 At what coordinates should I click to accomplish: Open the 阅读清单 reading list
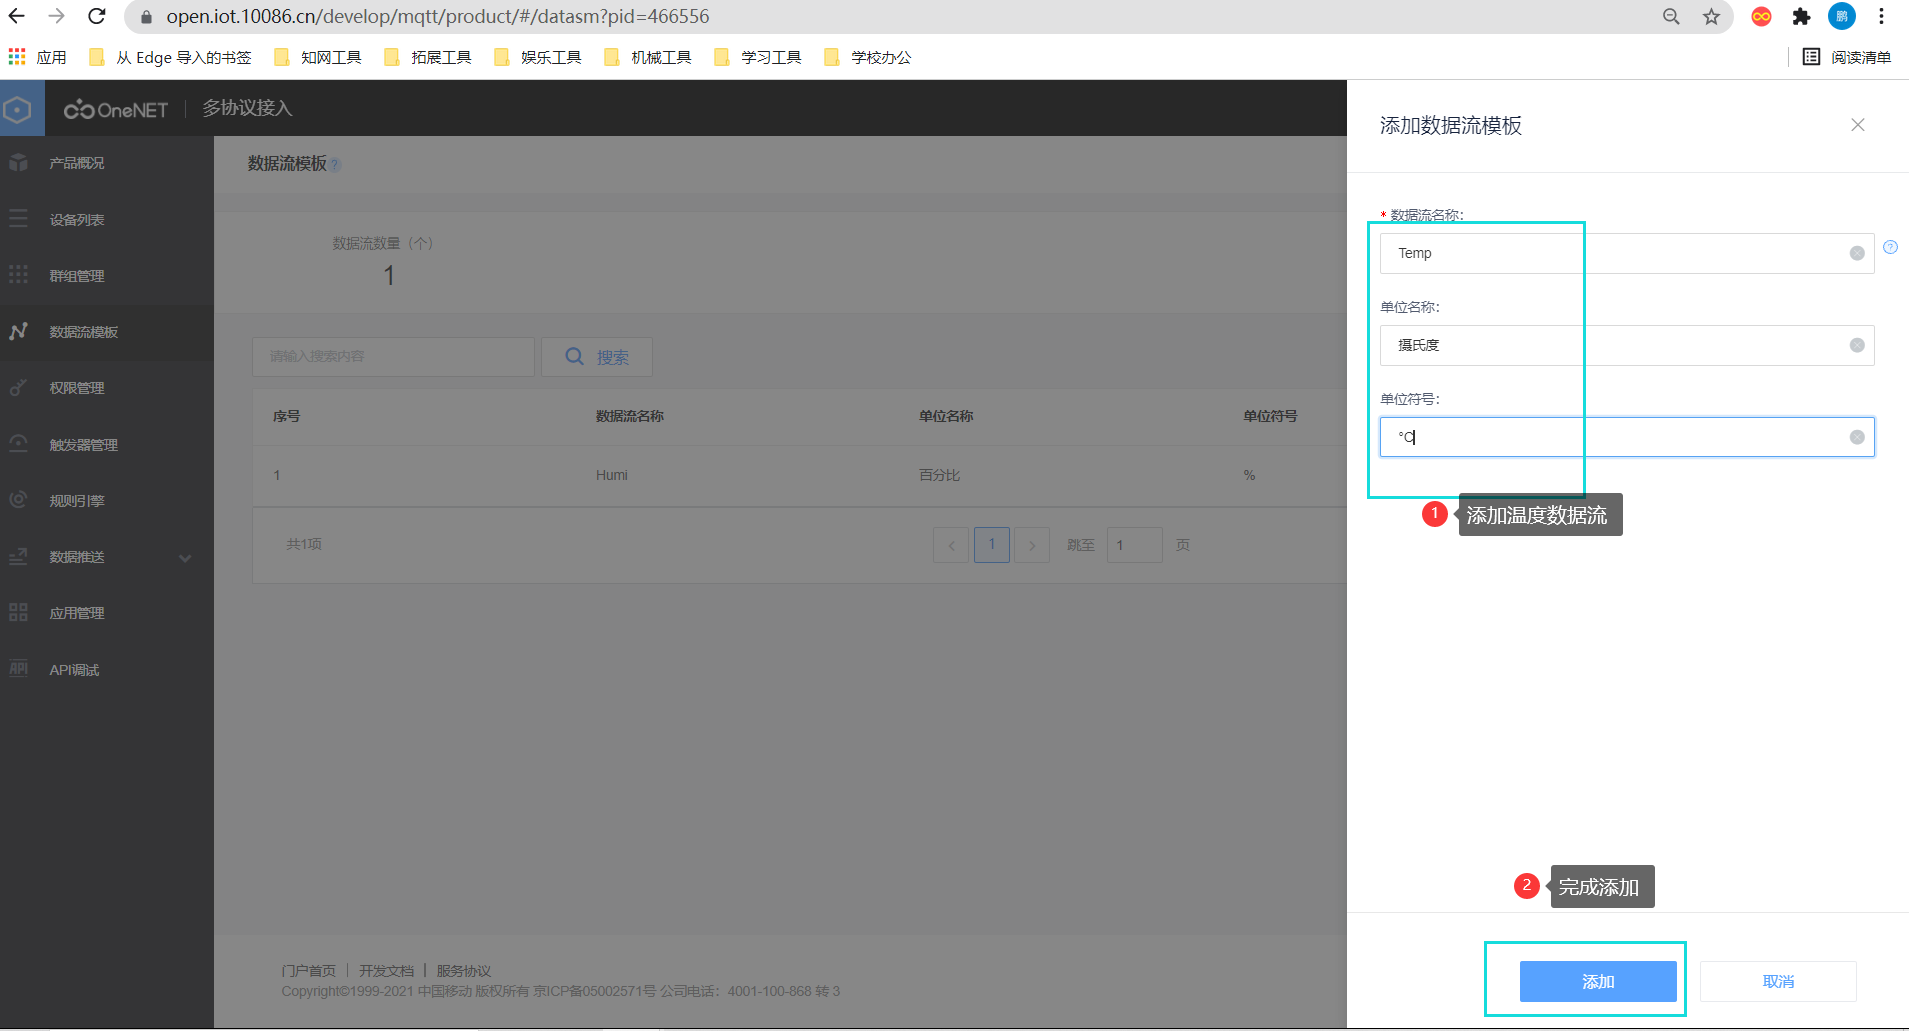(1847, 57)
